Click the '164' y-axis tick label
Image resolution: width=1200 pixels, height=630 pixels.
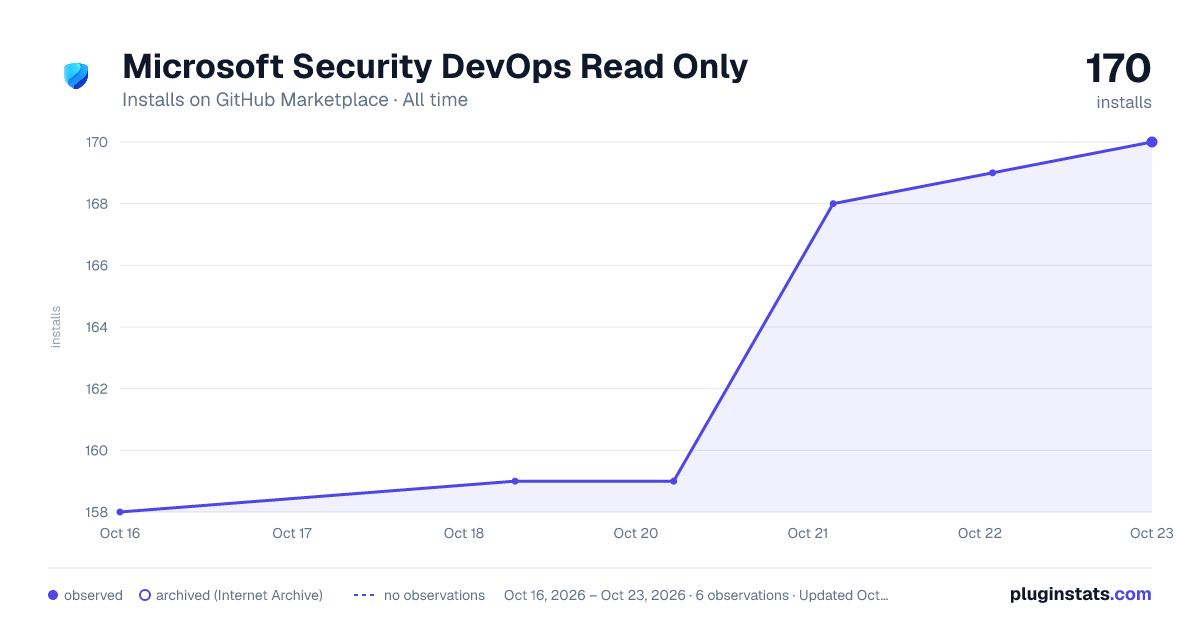click(x=96, y=327)
